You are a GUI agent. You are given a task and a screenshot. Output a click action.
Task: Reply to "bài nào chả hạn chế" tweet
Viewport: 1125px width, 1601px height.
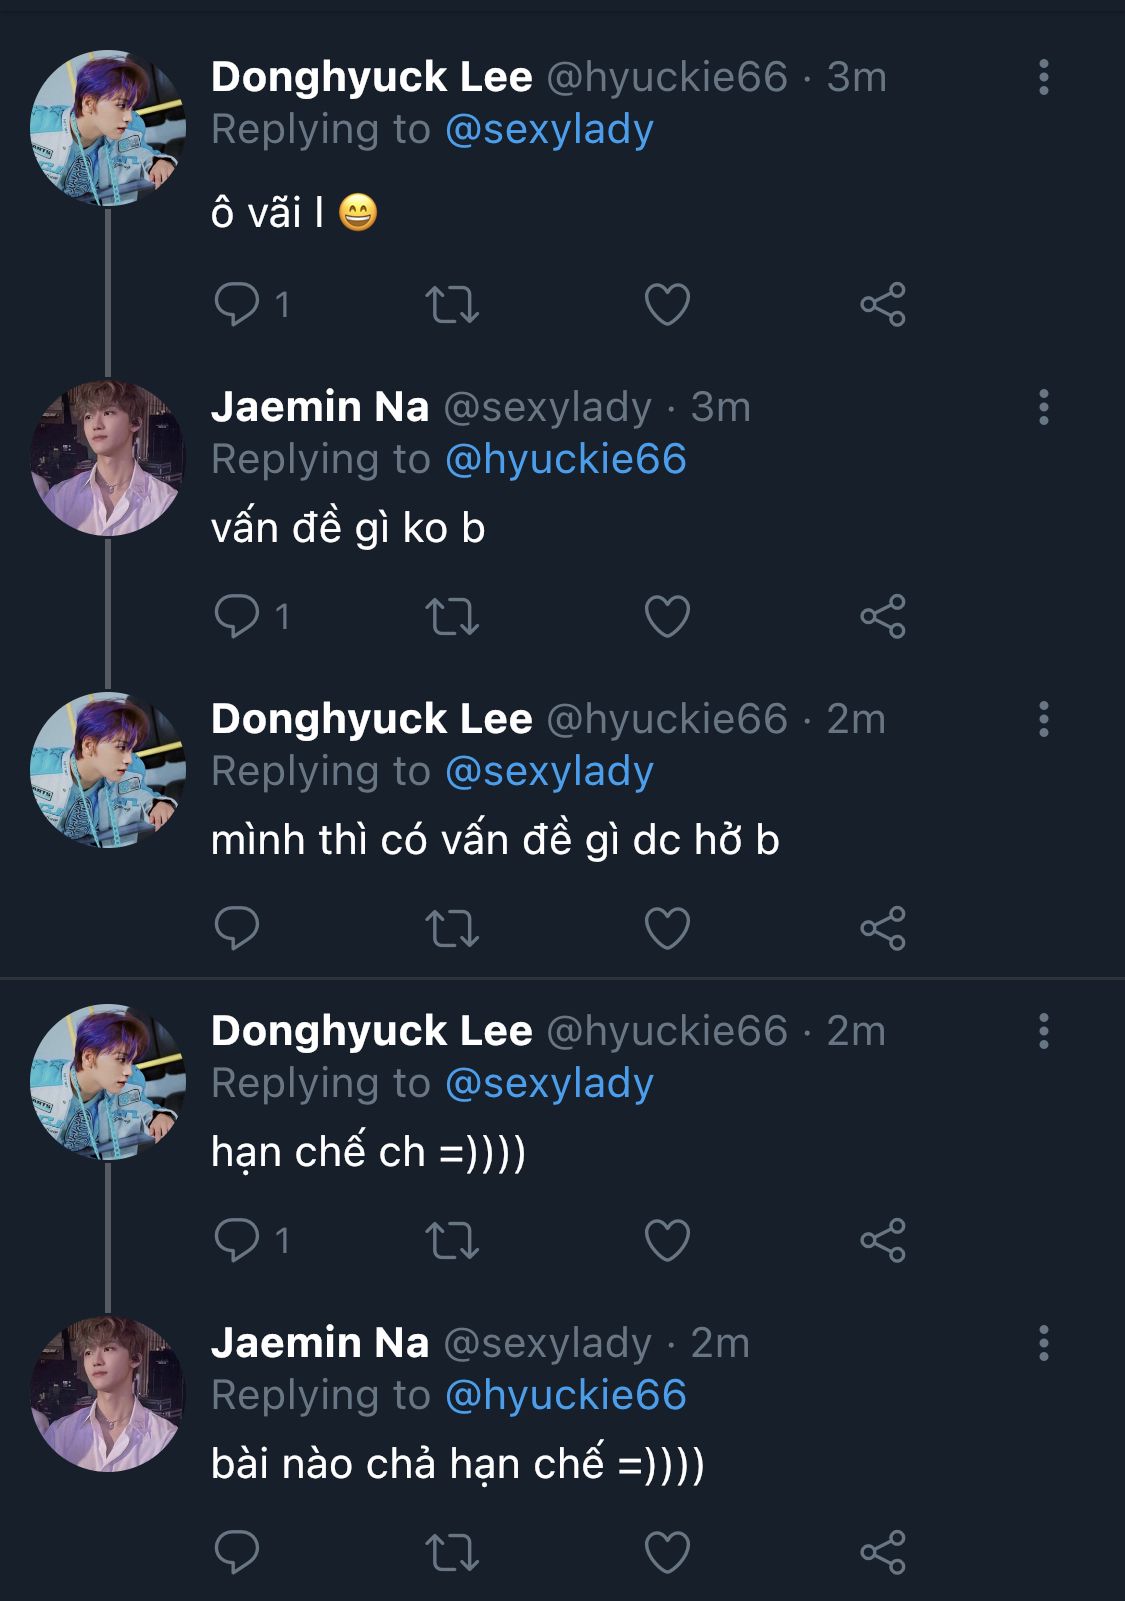[237, 1552]
